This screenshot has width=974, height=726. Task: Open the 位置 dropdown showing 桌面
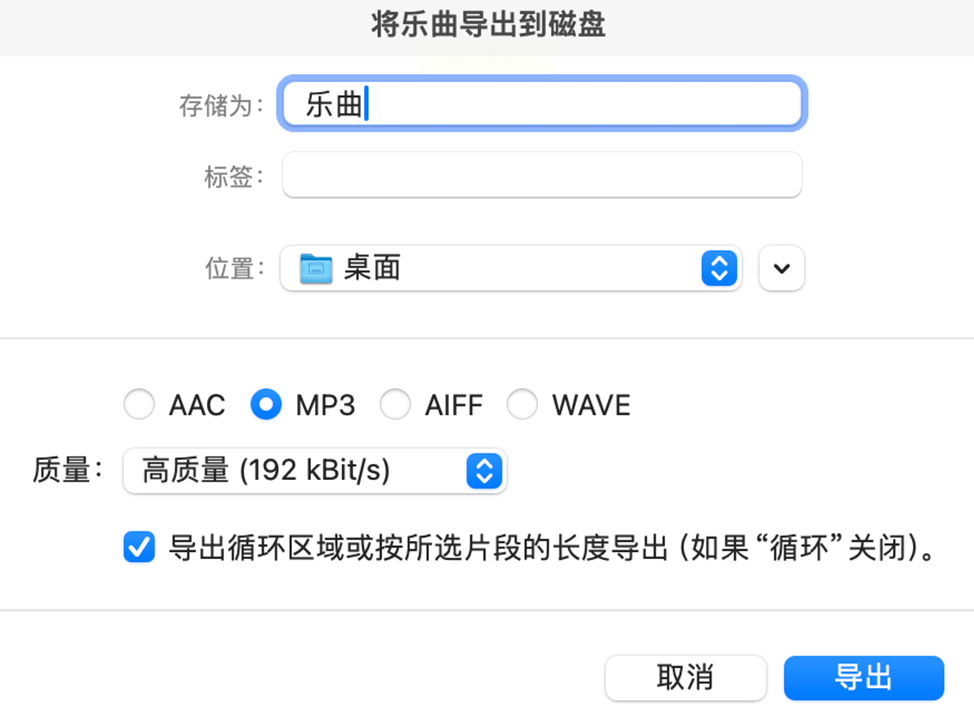coord(500,268)
